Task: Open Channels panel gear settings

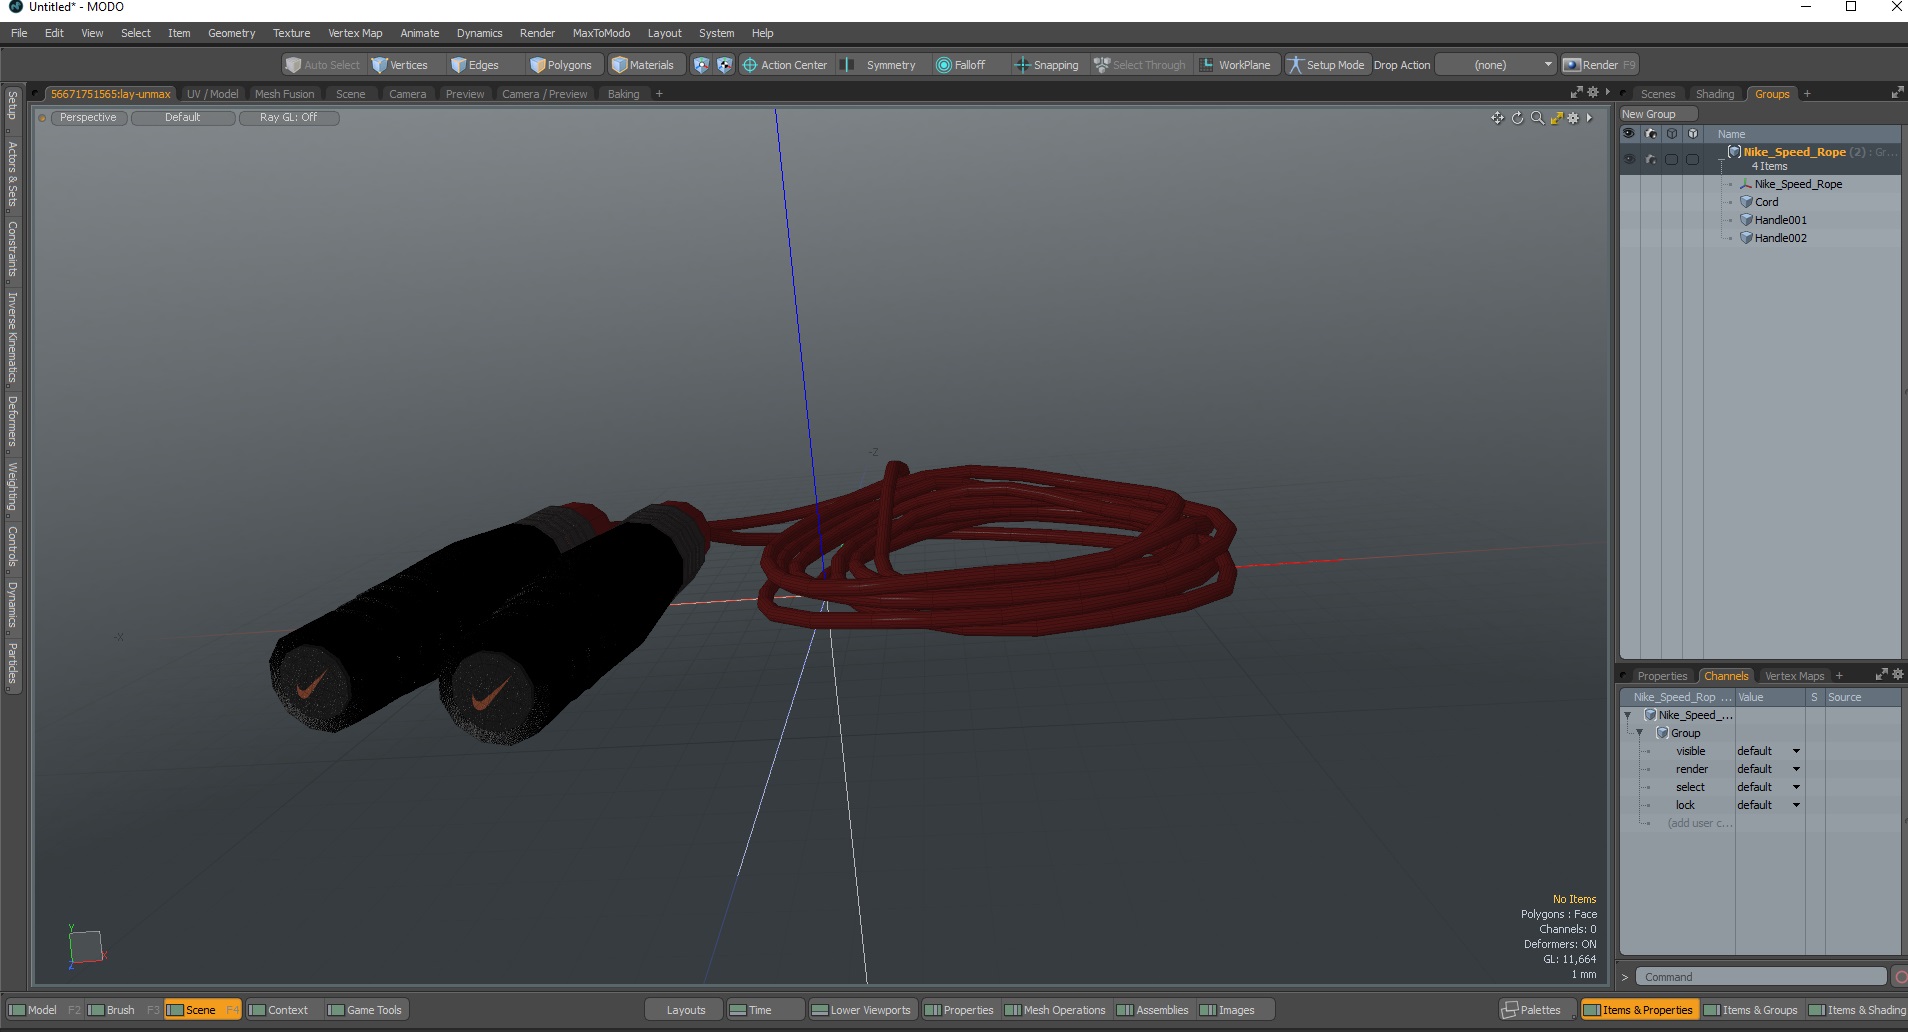Action: [x=1898, y=675]
